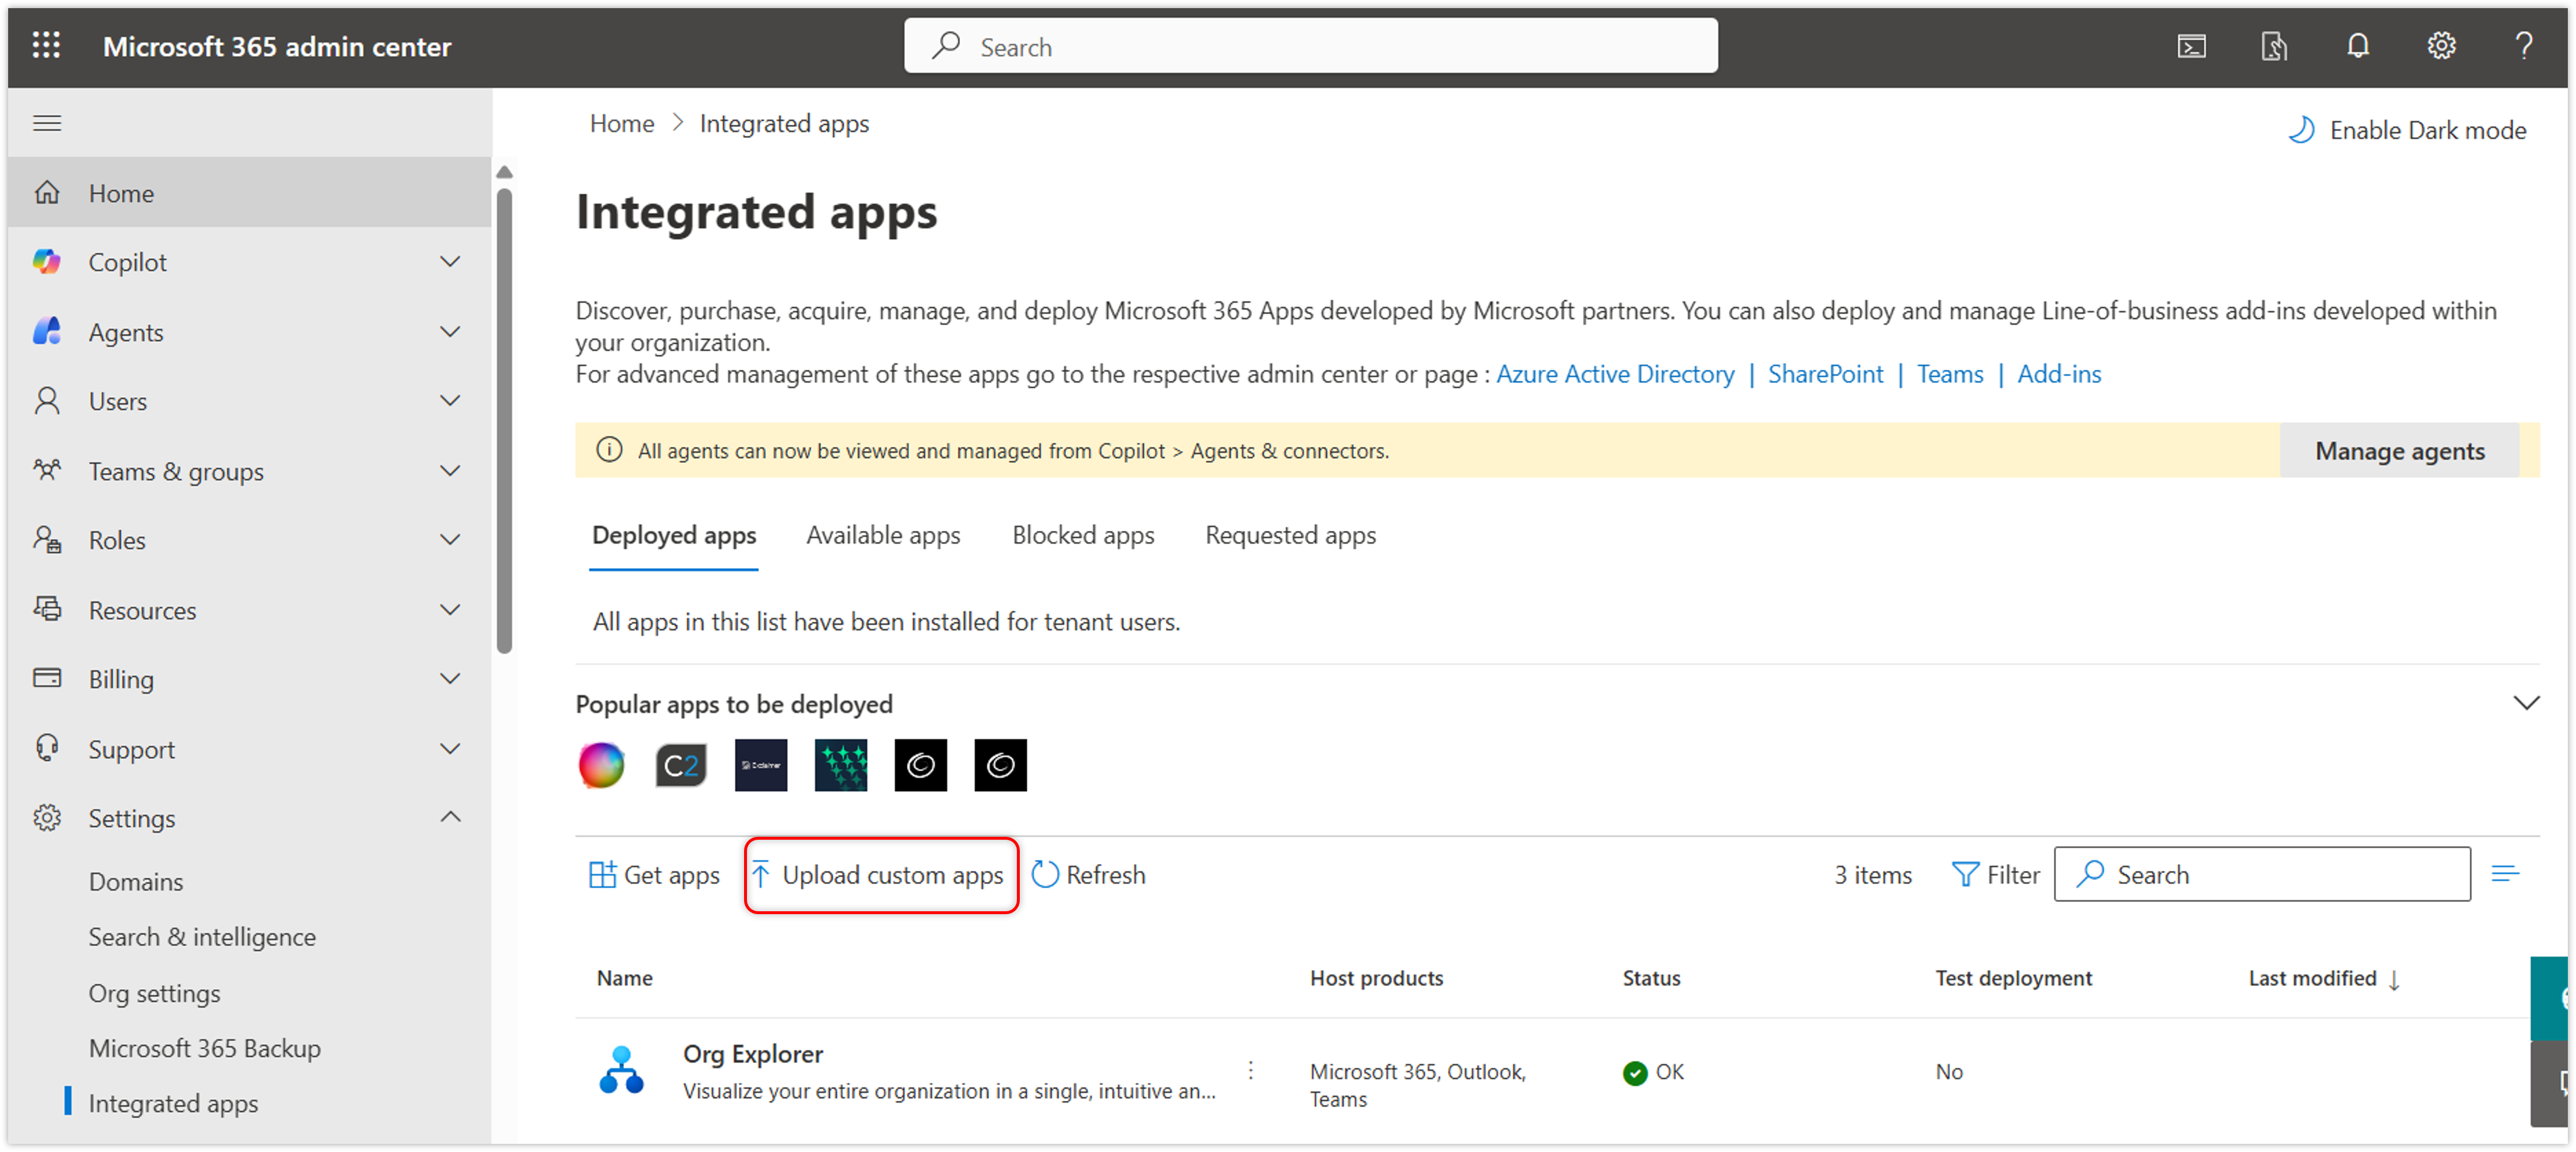Click the info icon in yellow banner

click(609, 450)
